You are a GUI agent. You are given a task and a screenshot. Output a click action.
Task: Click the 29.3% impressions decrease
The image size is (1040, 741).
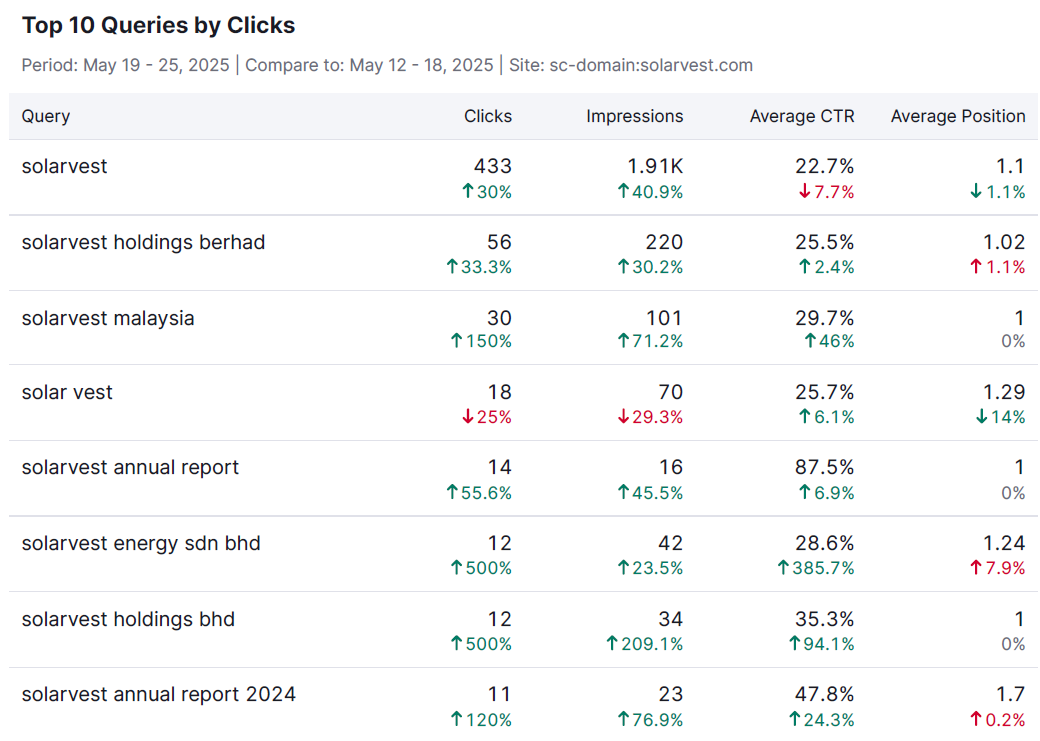point(650,417)
